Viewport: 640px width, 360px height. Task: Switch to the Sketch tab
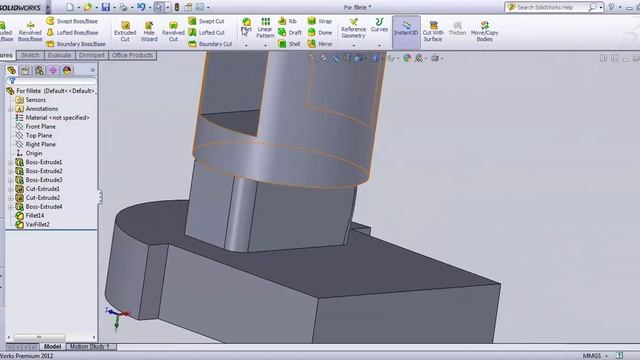point(30,55)
